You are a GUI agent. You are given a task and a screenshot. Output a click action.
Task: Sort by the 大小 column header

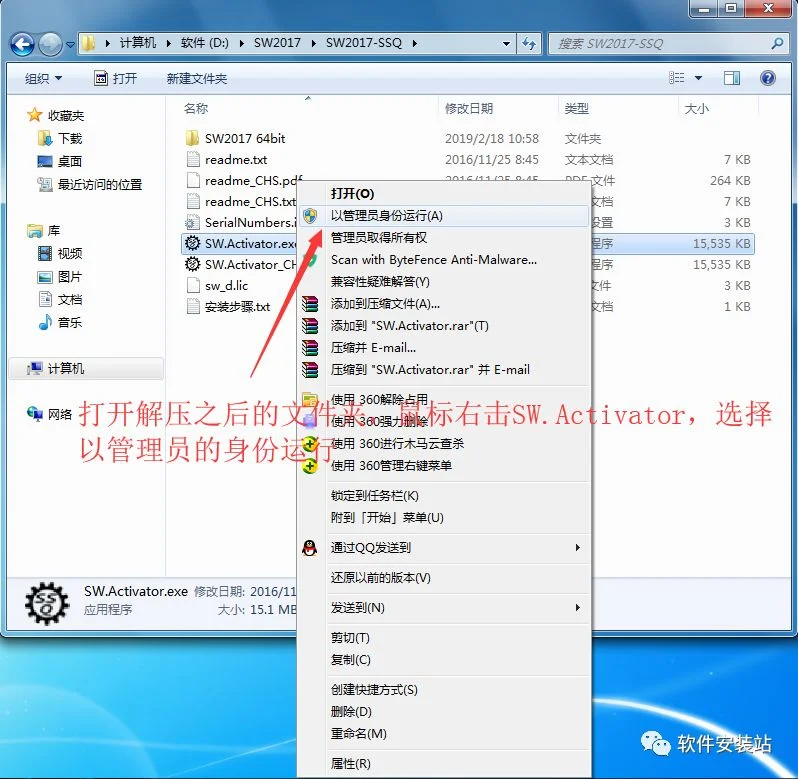(697, 108)
